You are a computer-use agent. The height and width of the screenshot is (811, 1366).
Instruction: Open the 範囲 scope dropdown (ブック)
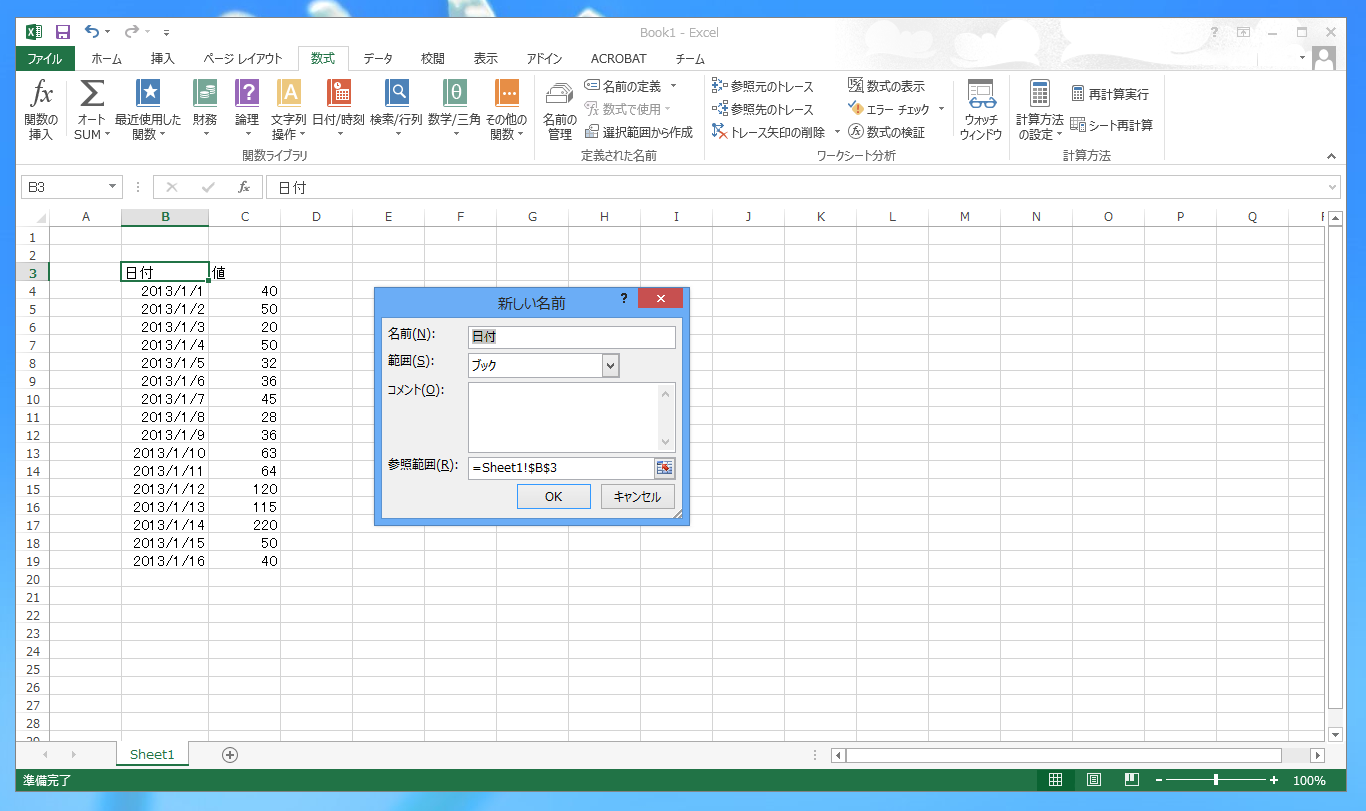click(611, 365)
